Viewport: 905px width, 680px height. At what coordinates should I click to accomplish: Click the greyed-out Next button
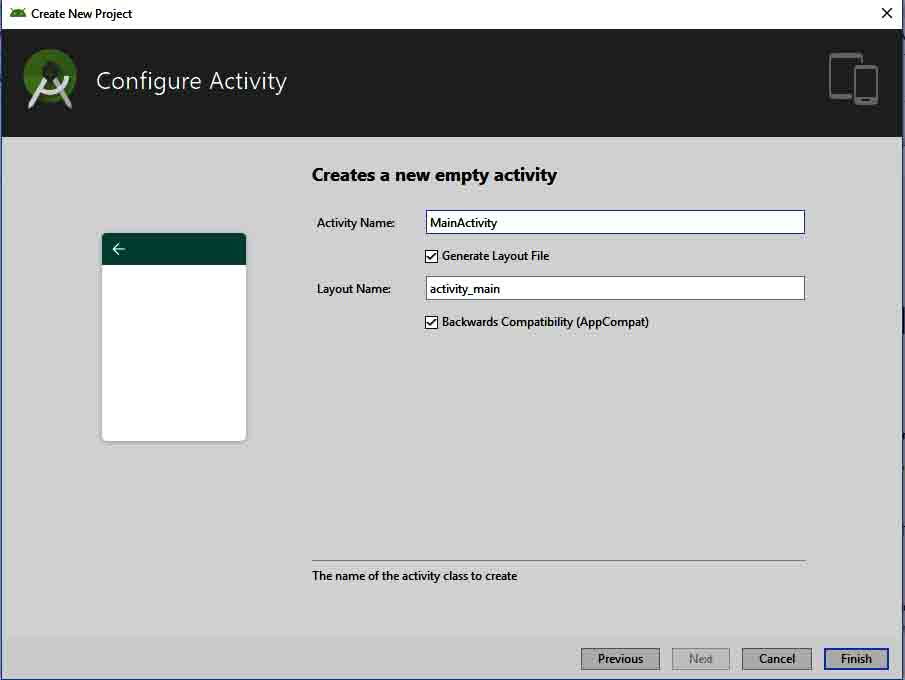pyautogui.click(x=701, y=659)
